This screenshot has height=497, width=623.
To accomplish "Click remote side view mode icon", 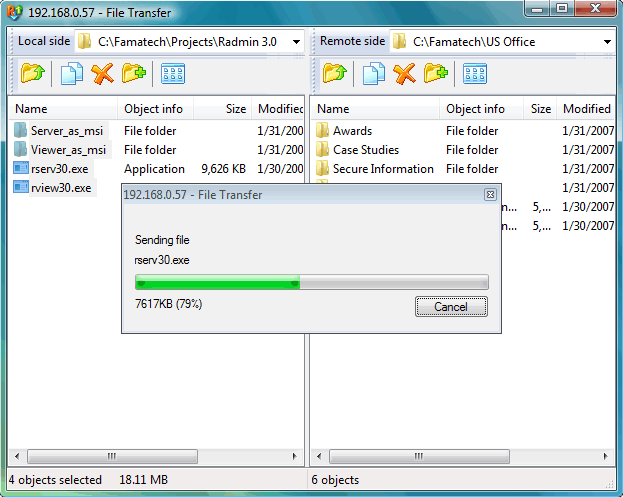I will [475, 74].
